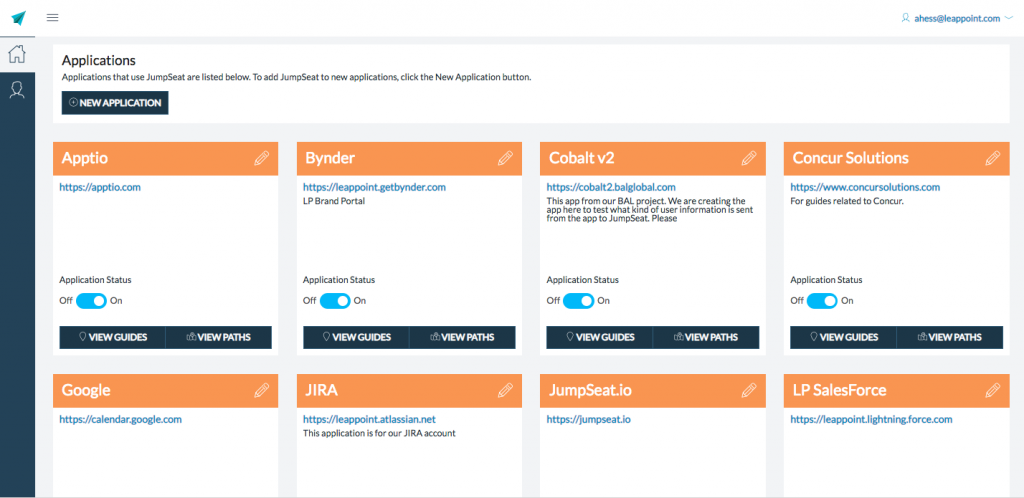Expand the ahess@leappoint.com account dropdown
This screenshot has width=1024, height=498.
click(957, 17)
